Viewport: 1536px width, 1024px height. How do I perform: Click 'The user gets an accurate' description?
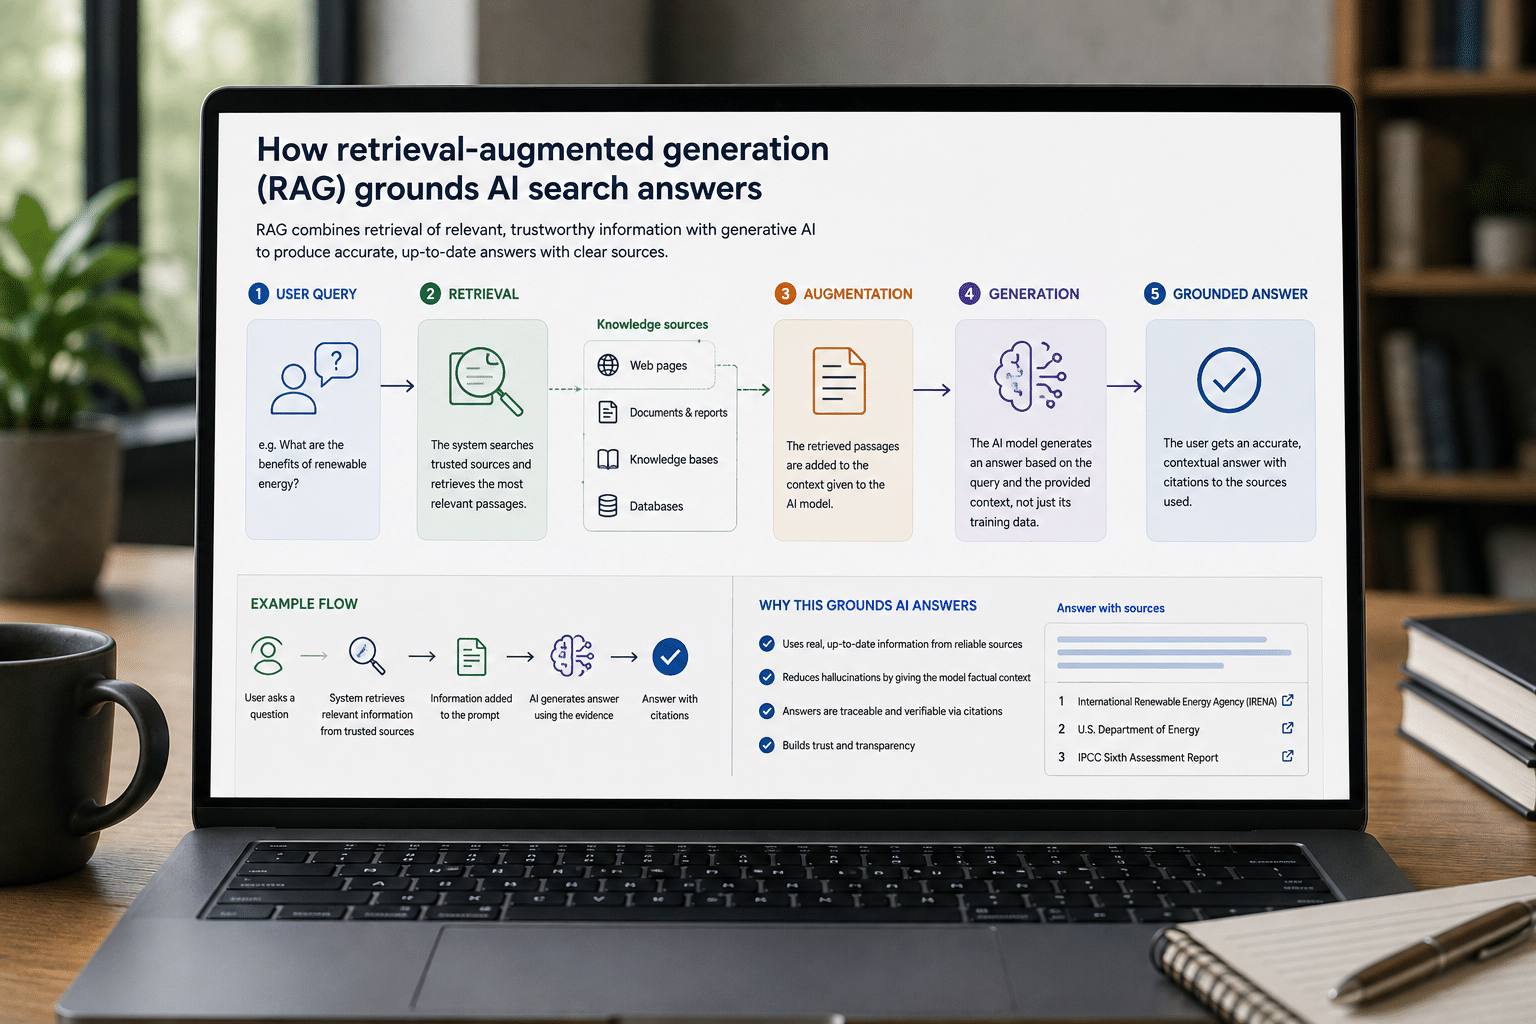click(x=1232, y=472)
